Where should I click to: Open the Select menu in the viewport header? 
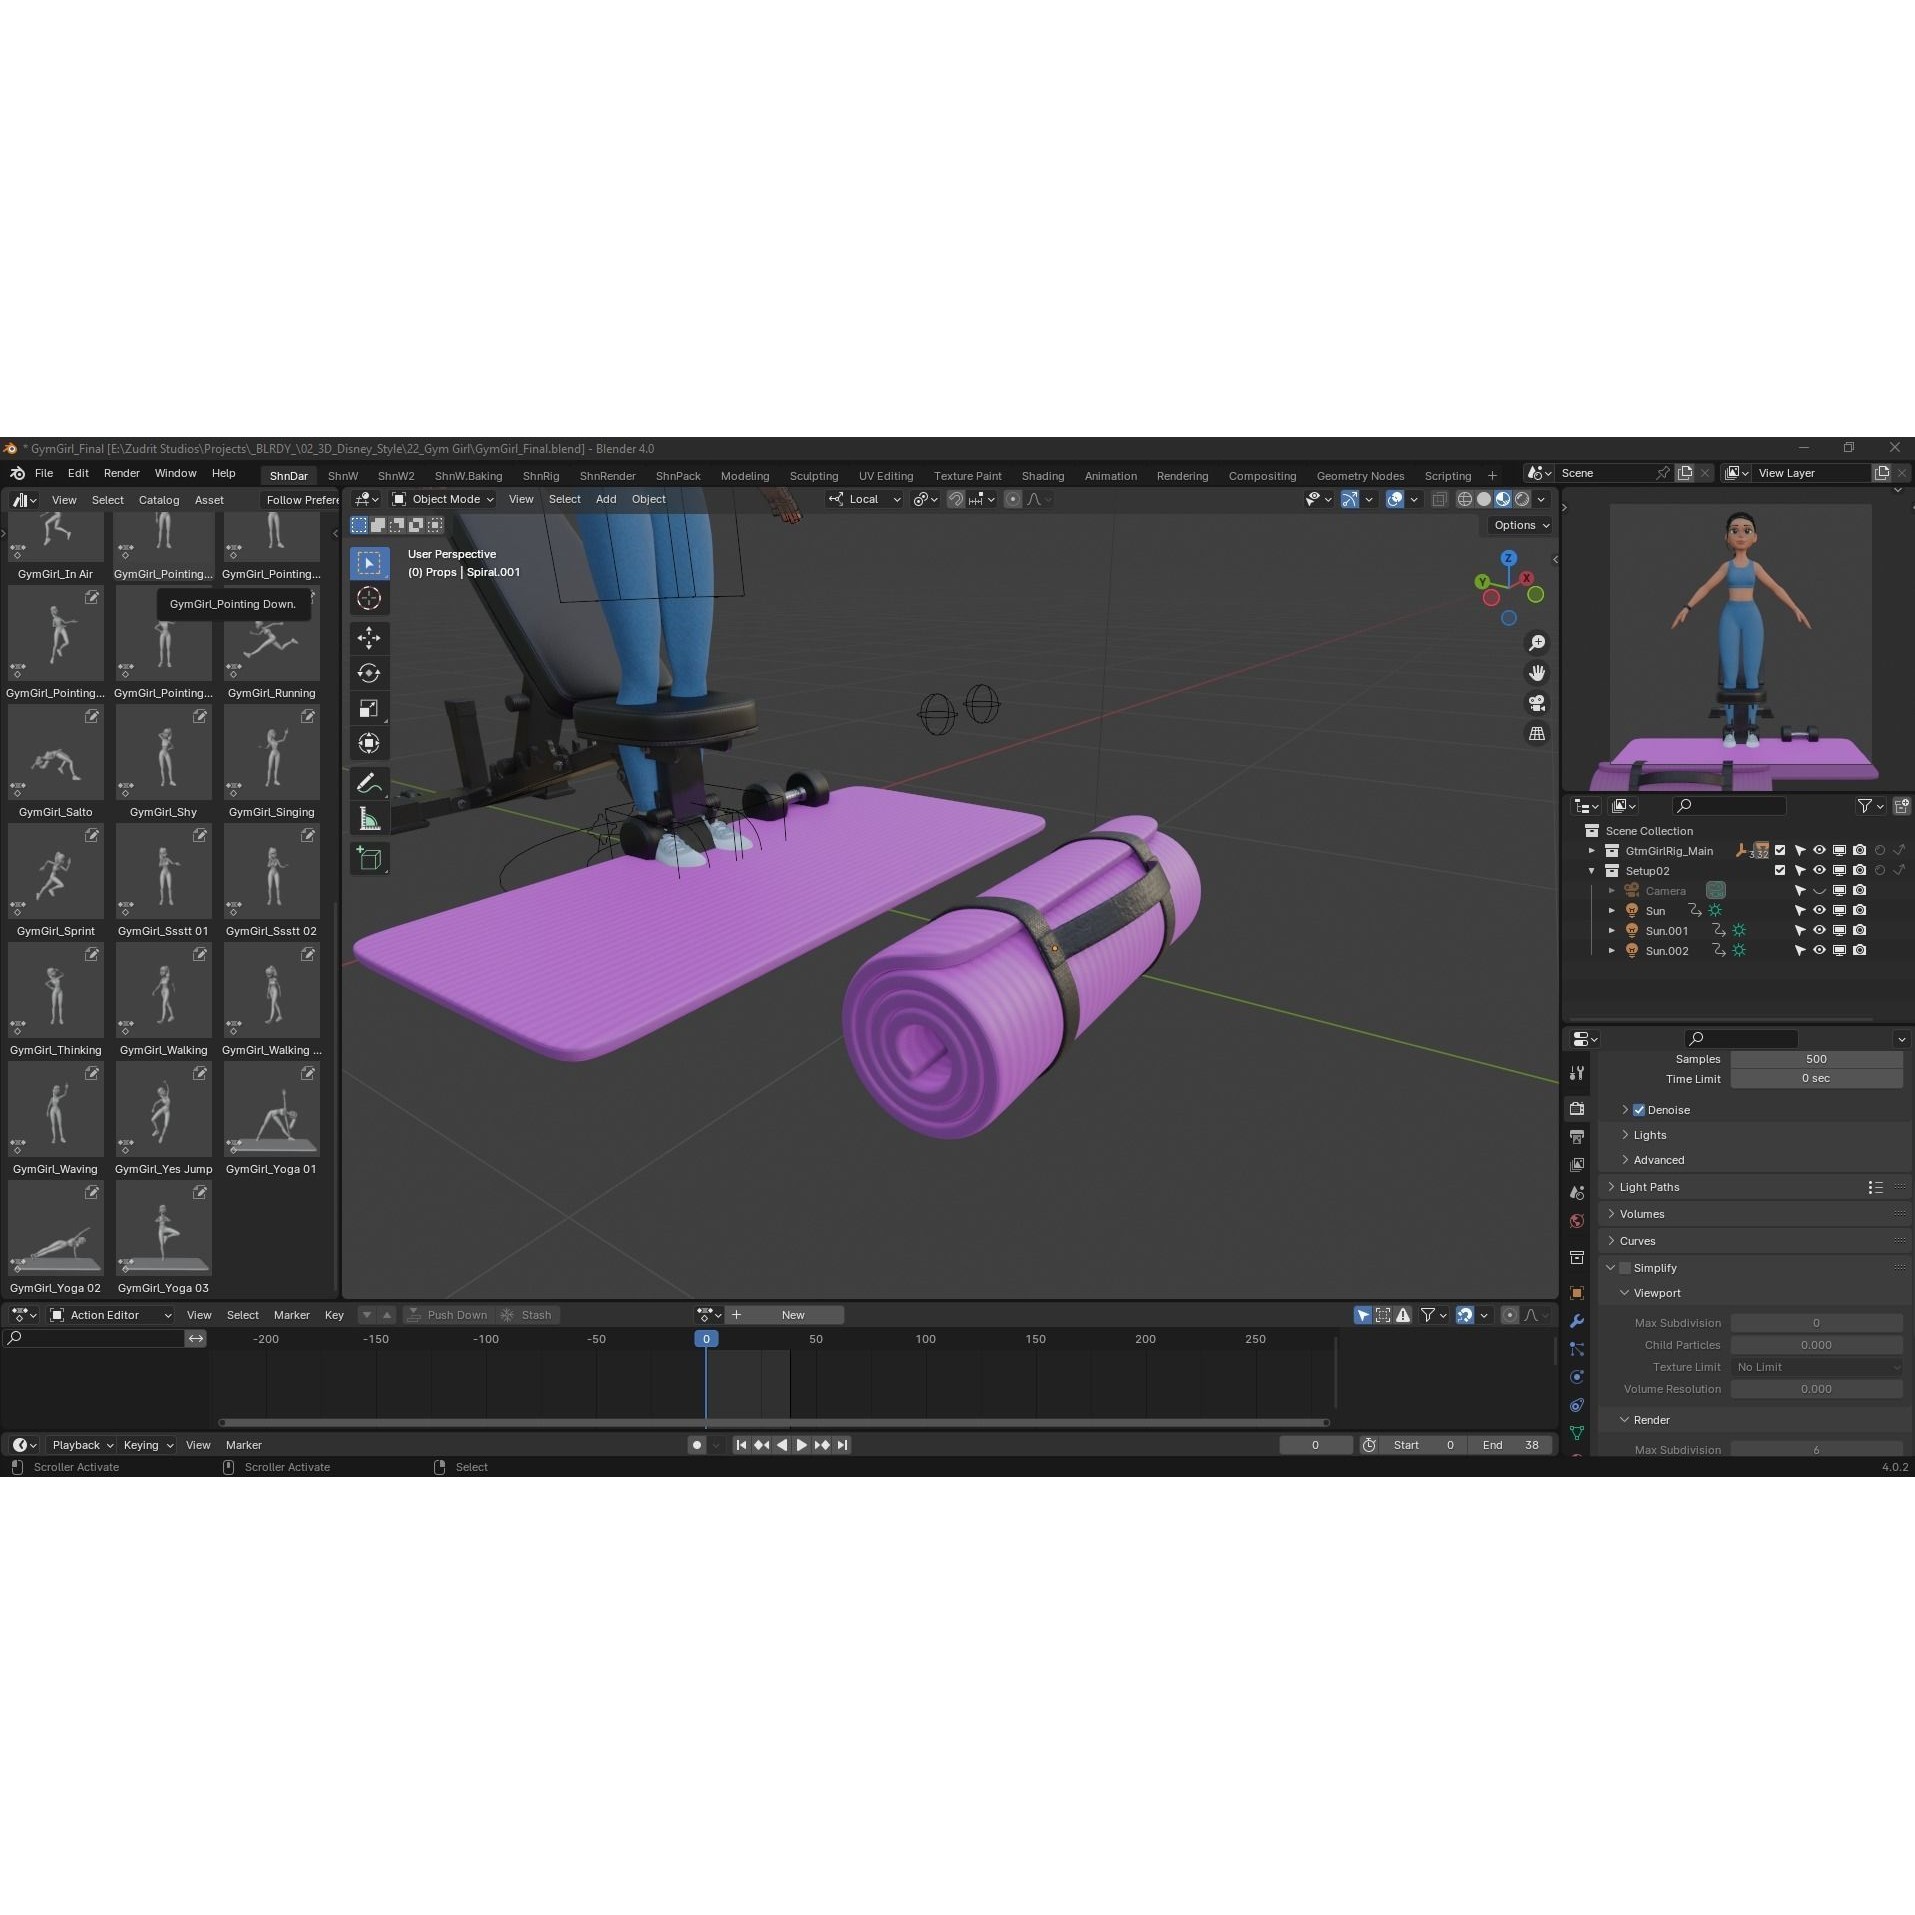coord(564,499)
